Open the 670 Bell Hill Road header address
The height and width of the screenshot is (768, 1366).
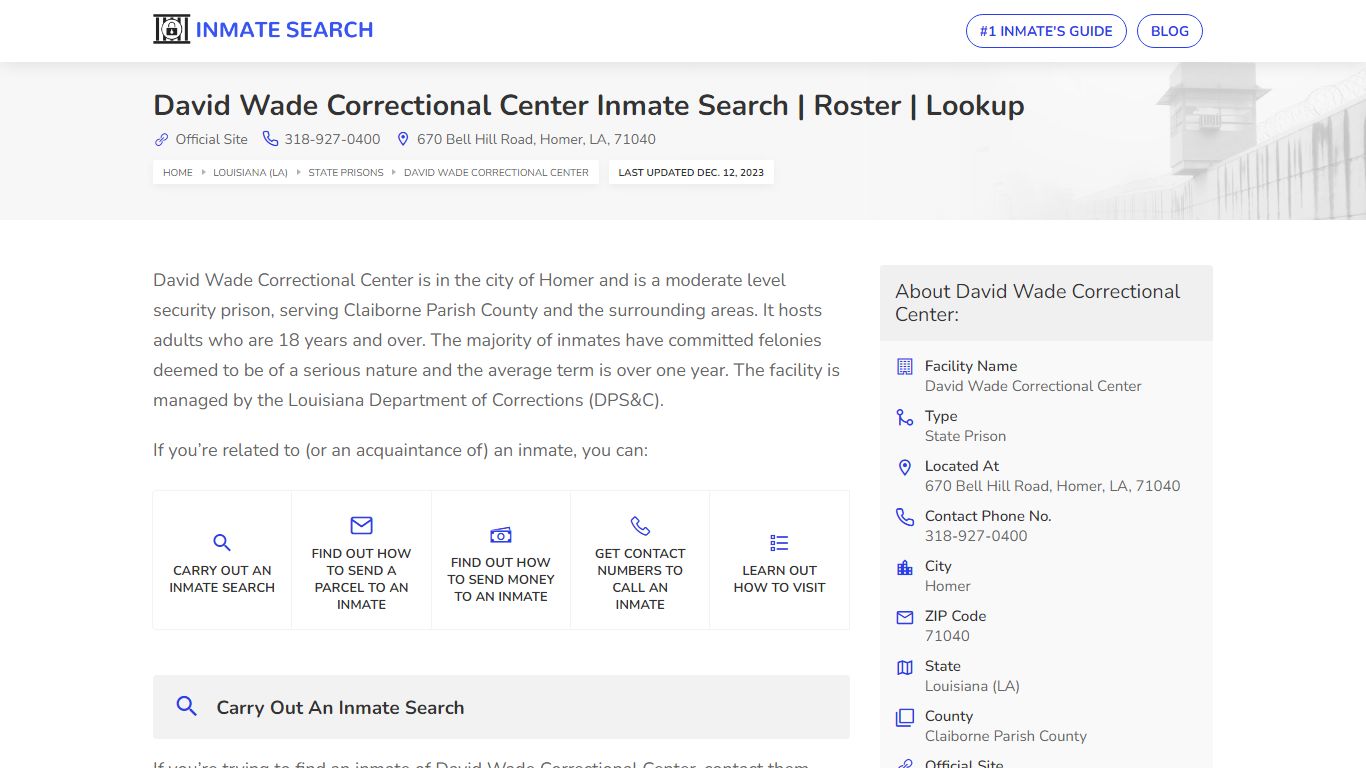[x=536, y=139]
